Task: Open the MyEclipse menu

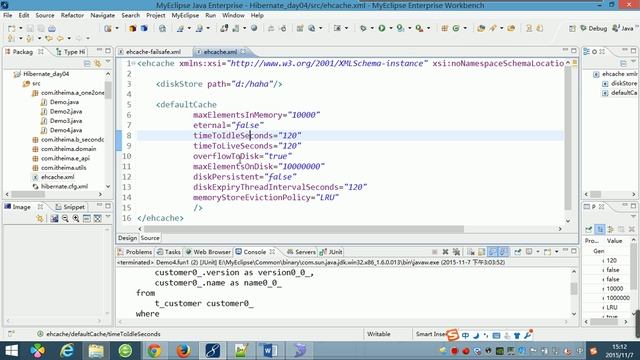Action: point(185,15)
